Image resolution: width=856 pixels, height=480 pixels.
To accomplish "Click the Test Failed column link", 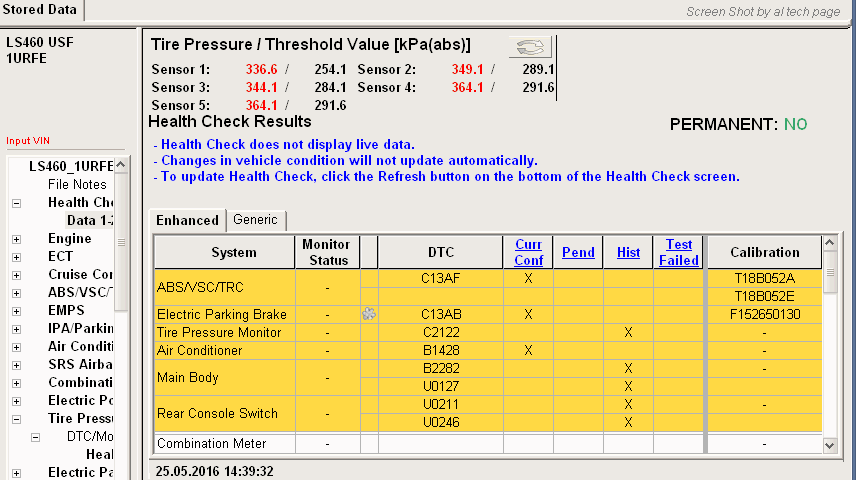I will point(679,252).
